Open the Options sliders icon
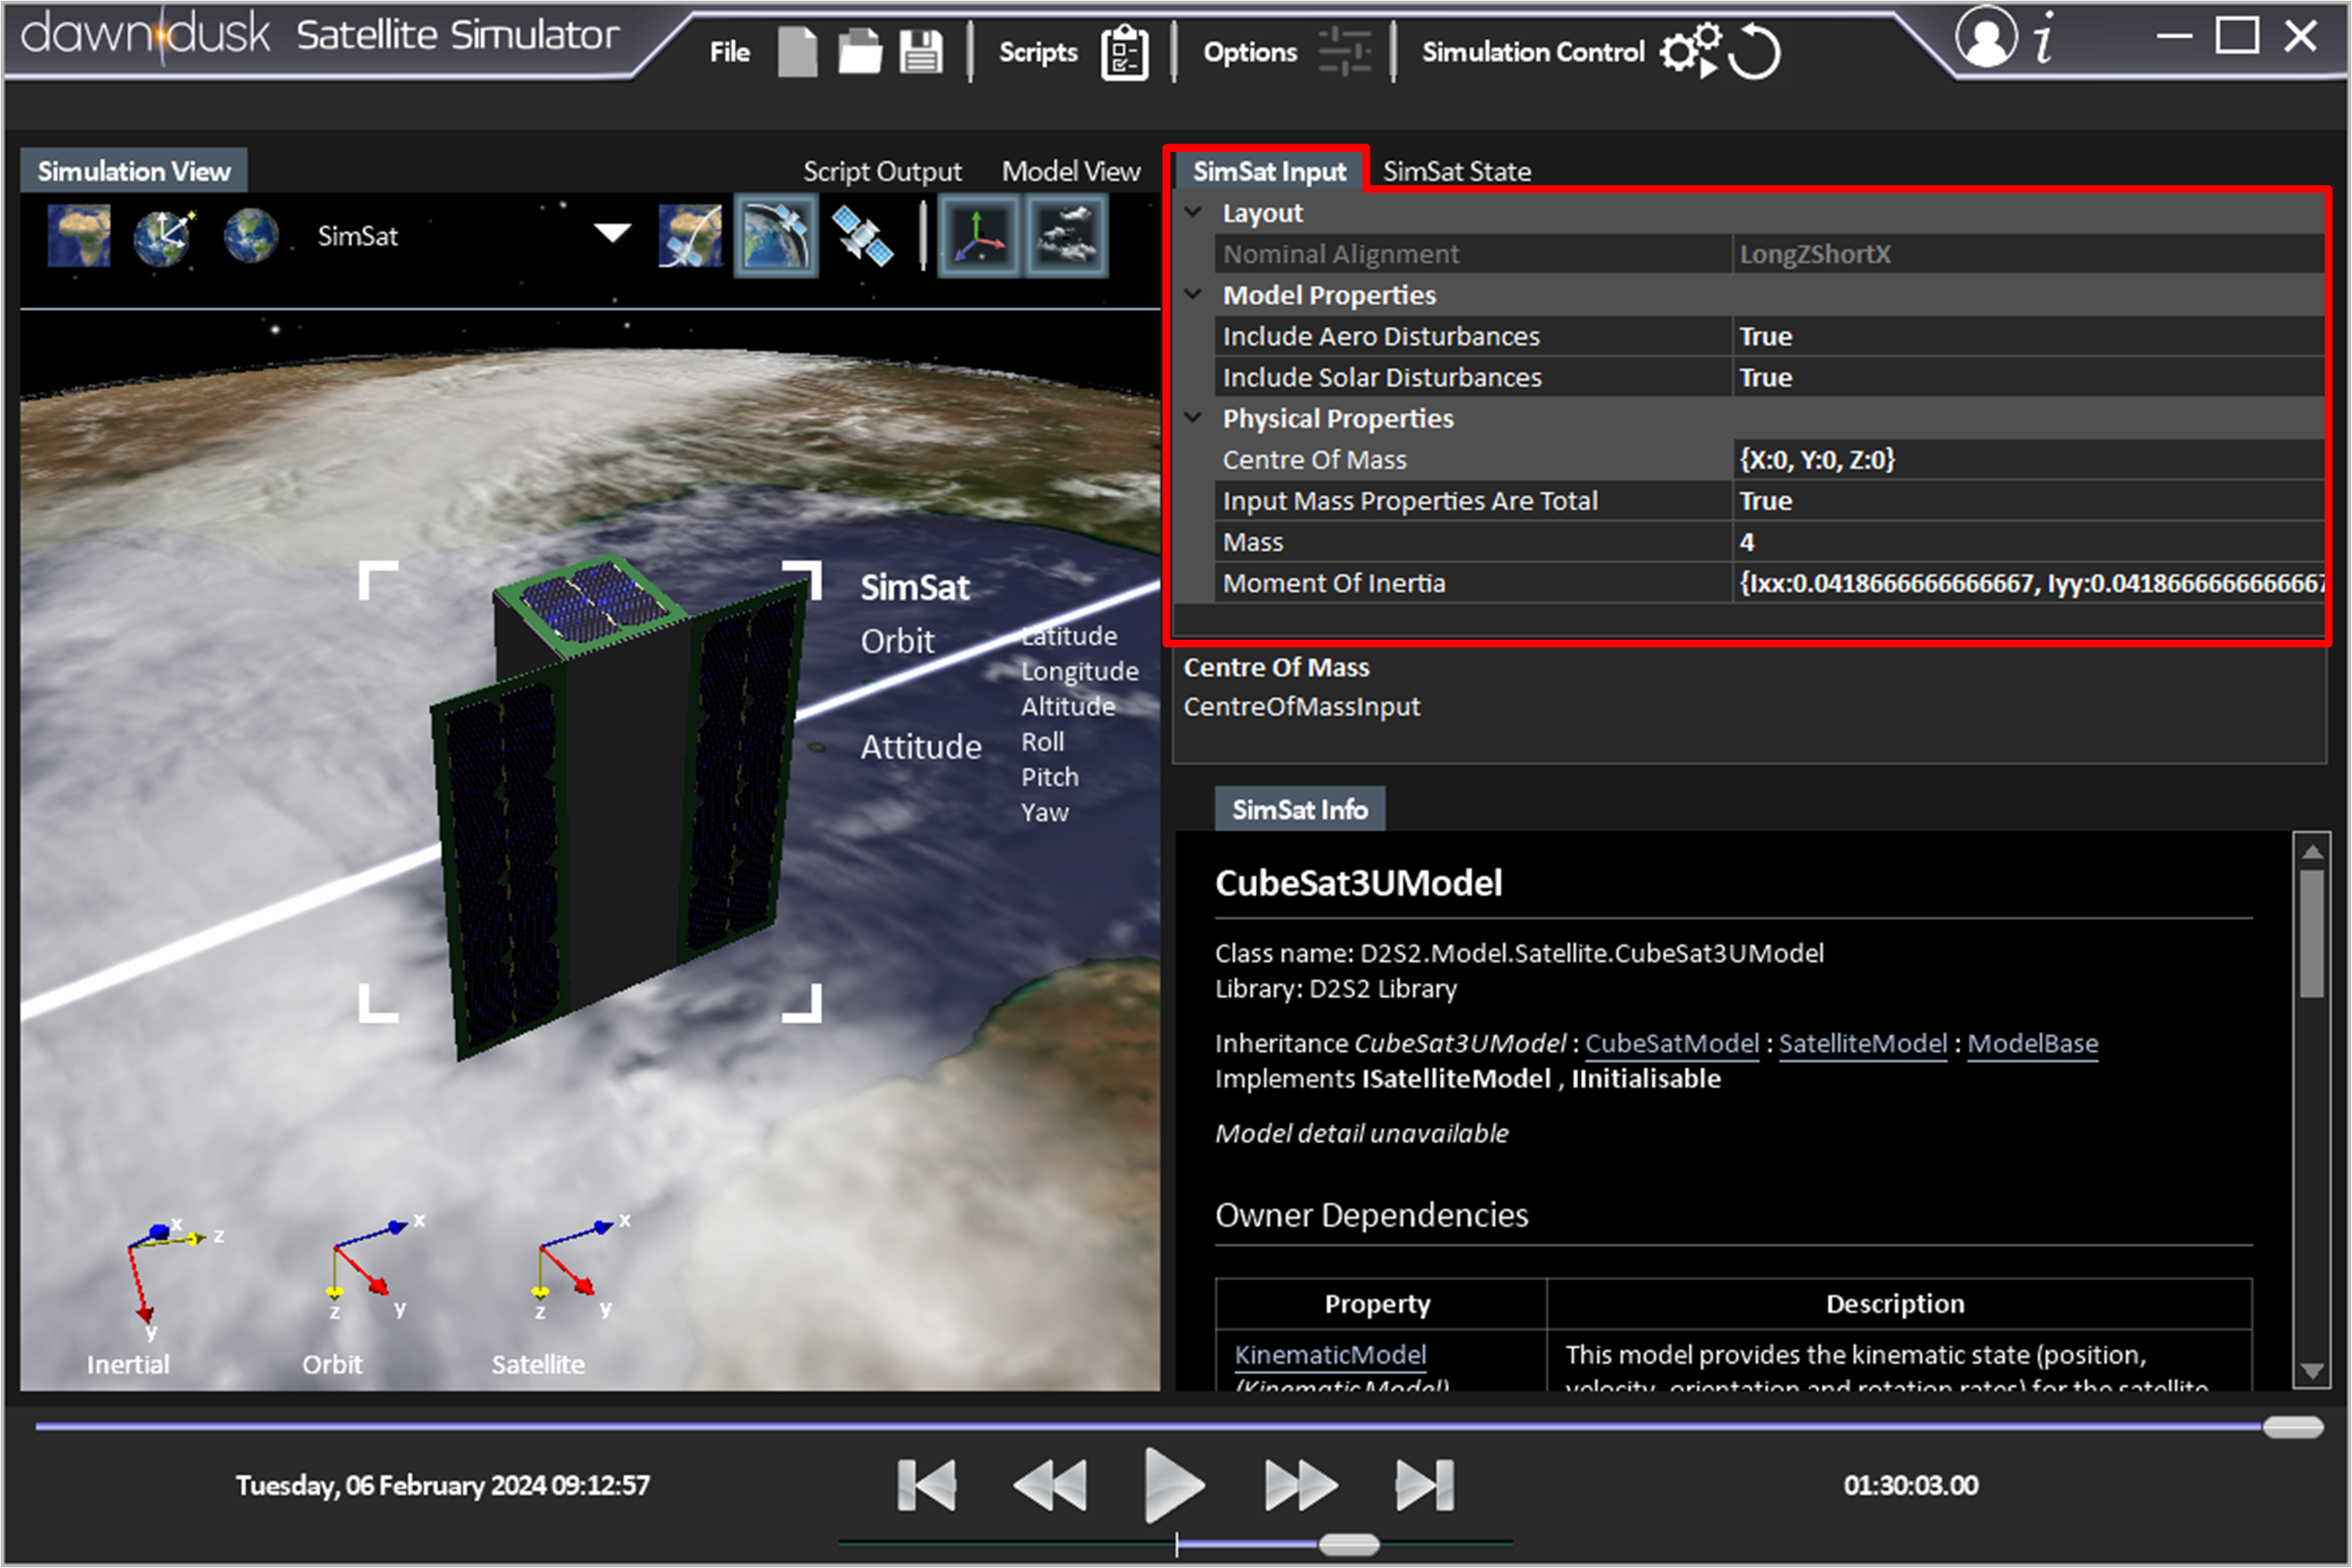Screen dimensions: 2352x1568 point(1344,51)
